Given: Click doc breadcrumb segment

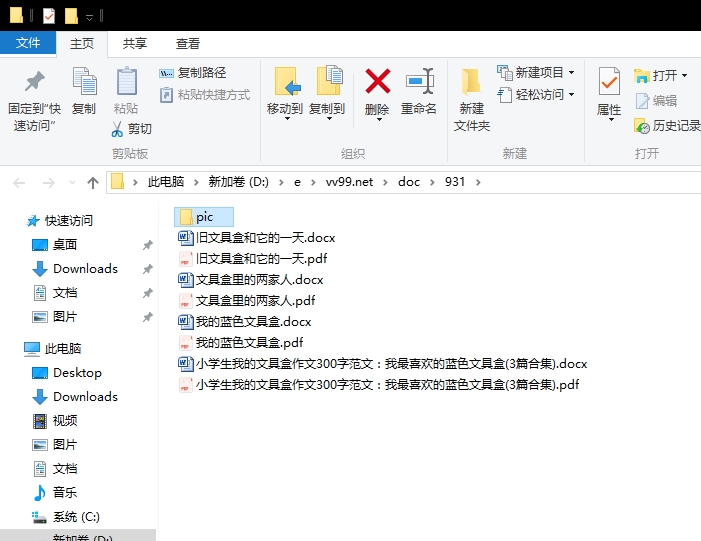Looking at the screenshot, I should tap(409, 182).
